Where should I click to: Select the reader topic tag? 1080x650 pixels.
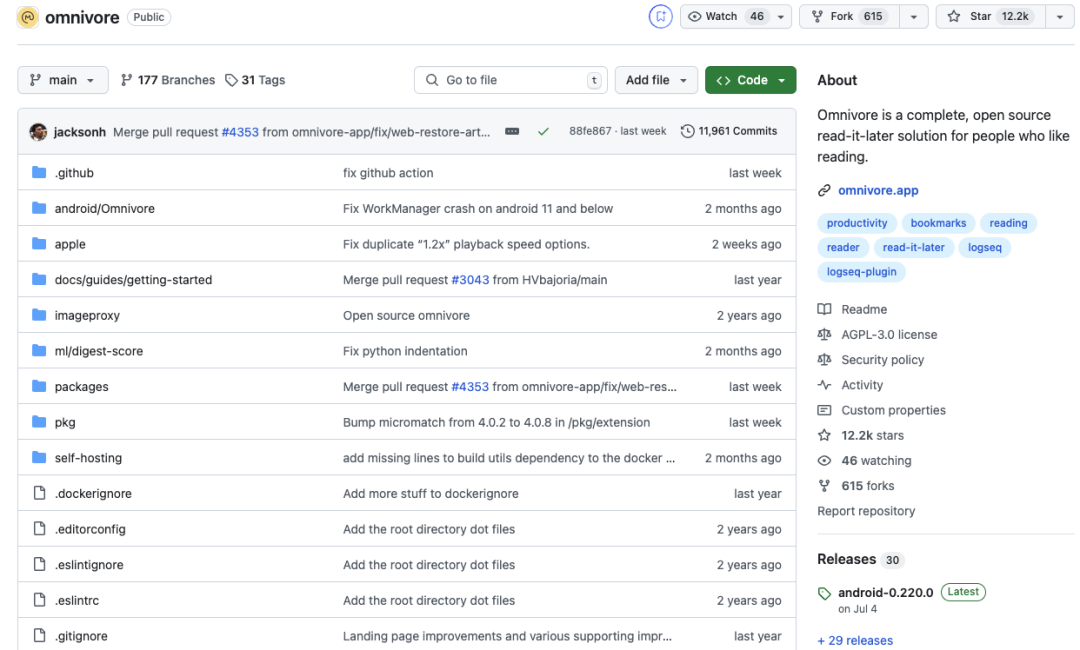pyautogui.click(x=843, y=247)
